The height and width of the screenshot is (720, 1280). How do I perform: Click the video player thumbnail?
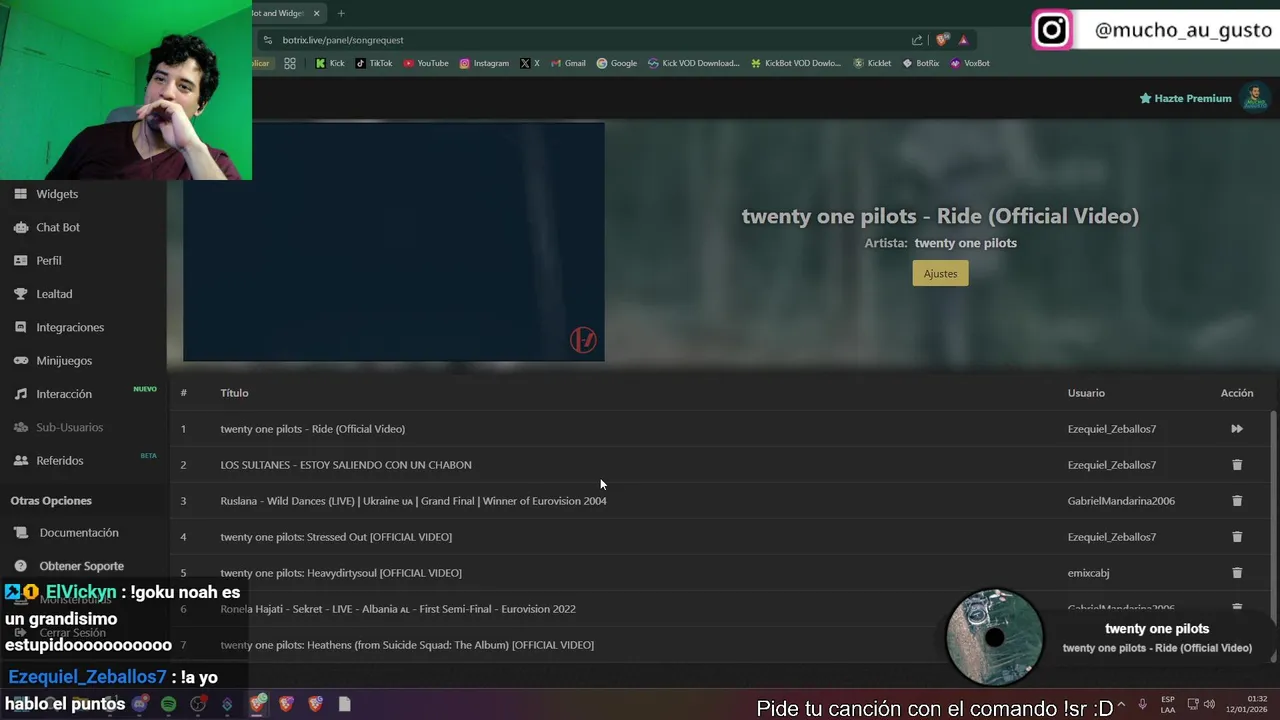[x=393, y=241]
